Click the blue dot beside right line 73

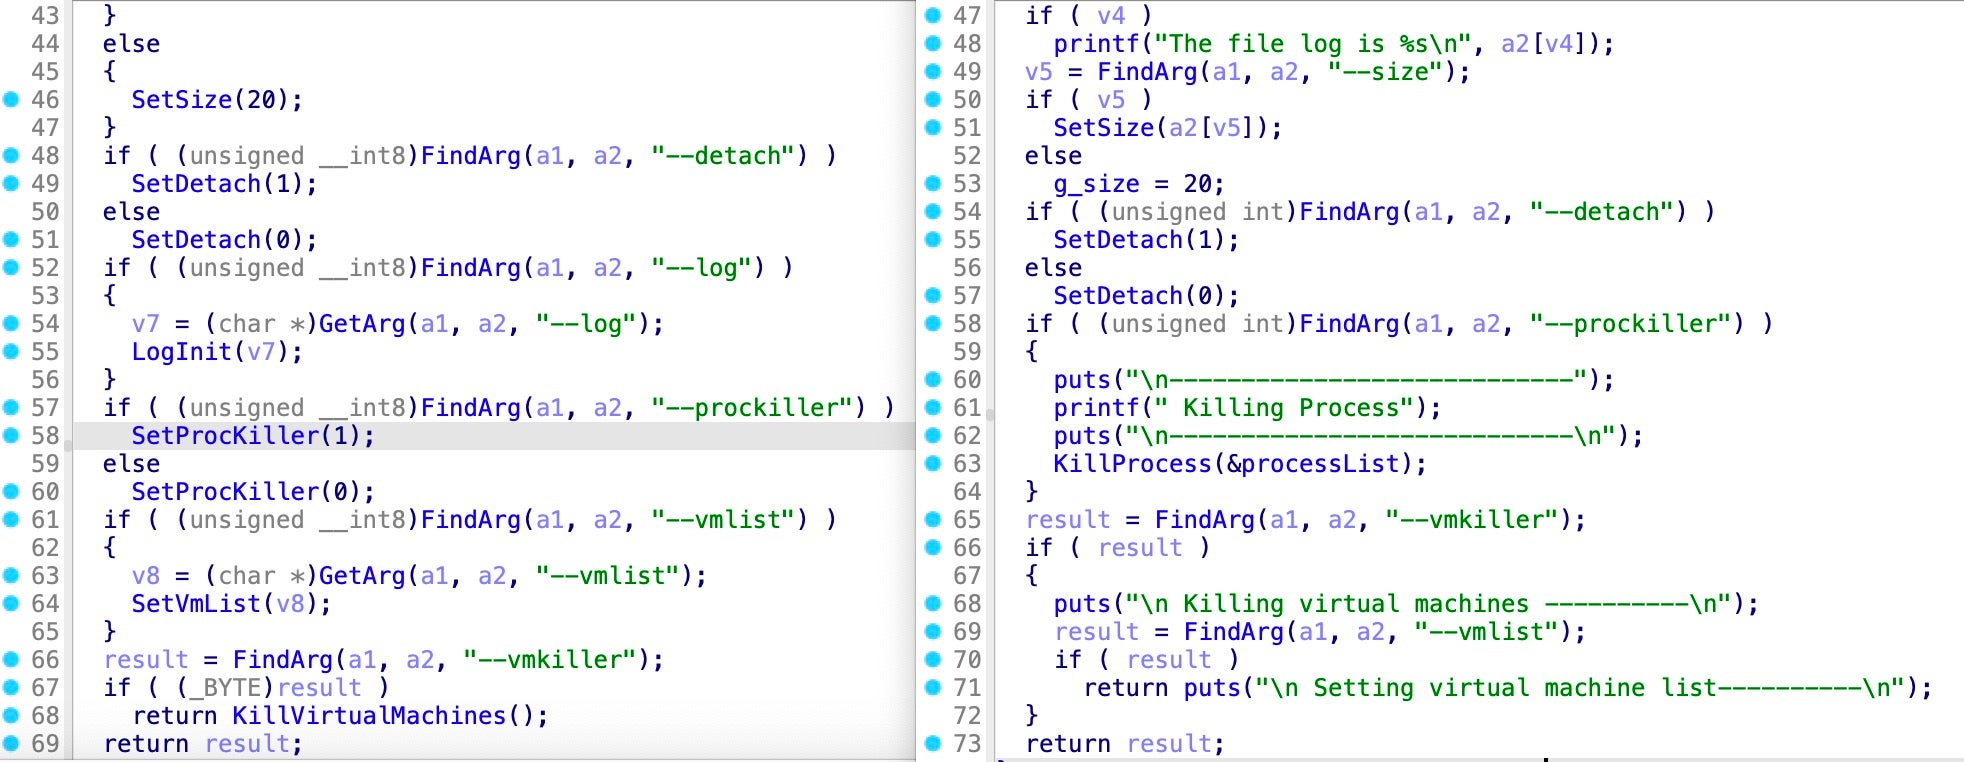click(x=933, y=743)
